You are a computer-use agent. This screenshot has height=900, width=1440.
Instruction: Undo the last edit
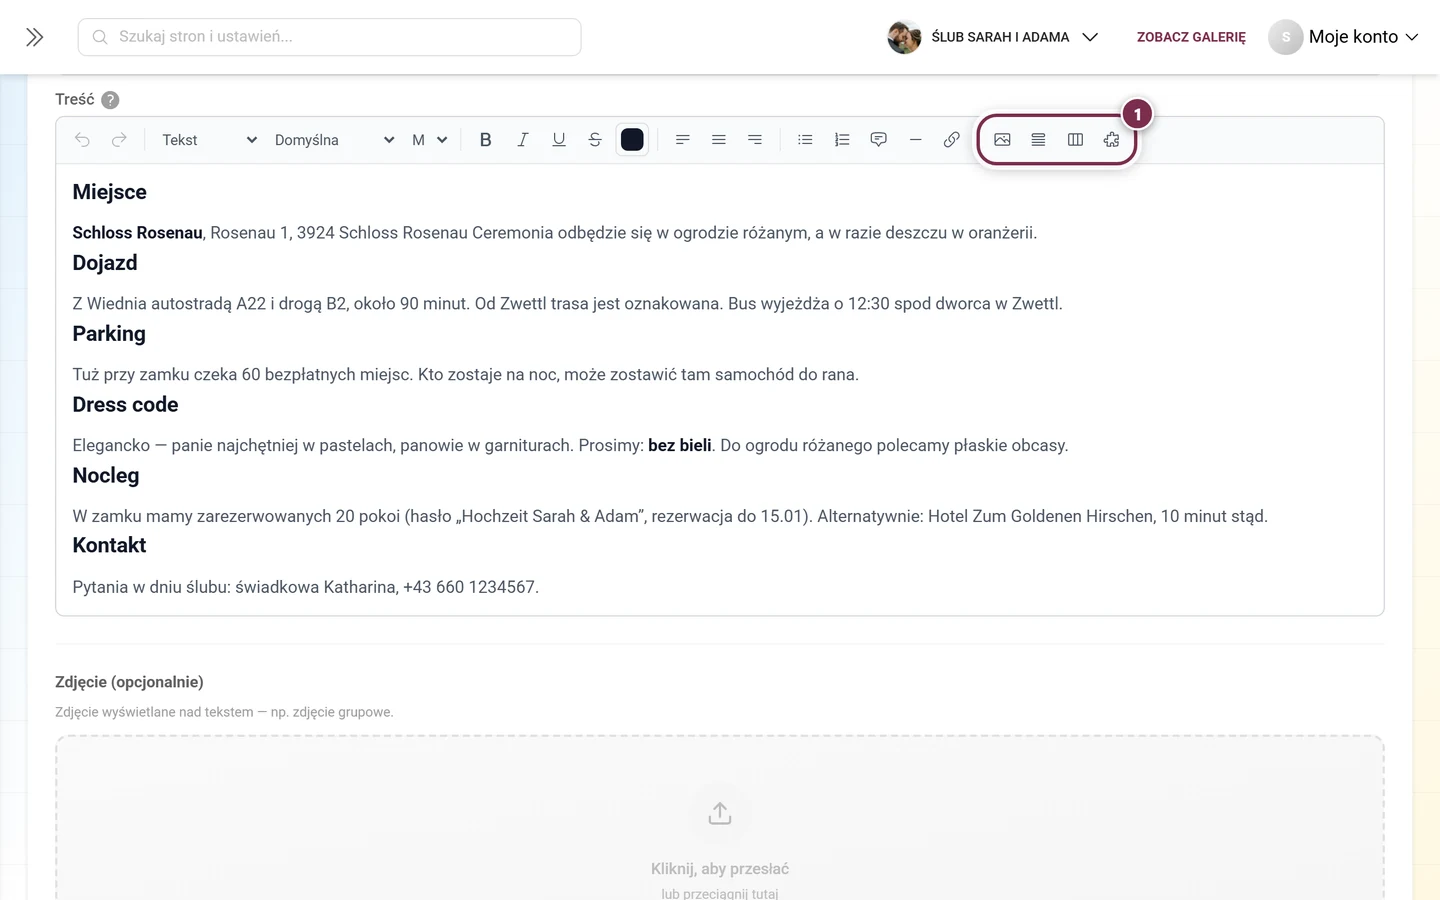[x=82, y=140]
